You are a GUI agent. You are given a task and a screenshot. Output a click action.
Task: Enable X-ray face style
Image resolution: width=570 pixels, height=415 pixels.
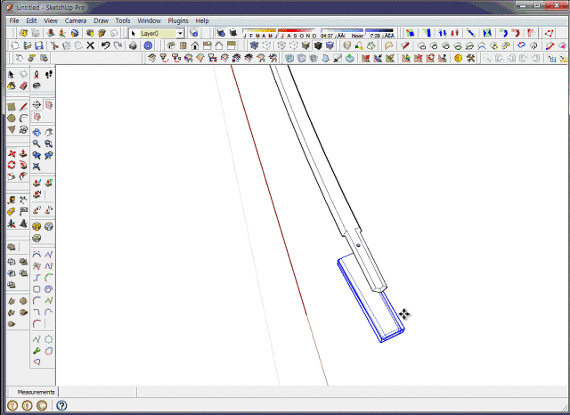[254, 46]
